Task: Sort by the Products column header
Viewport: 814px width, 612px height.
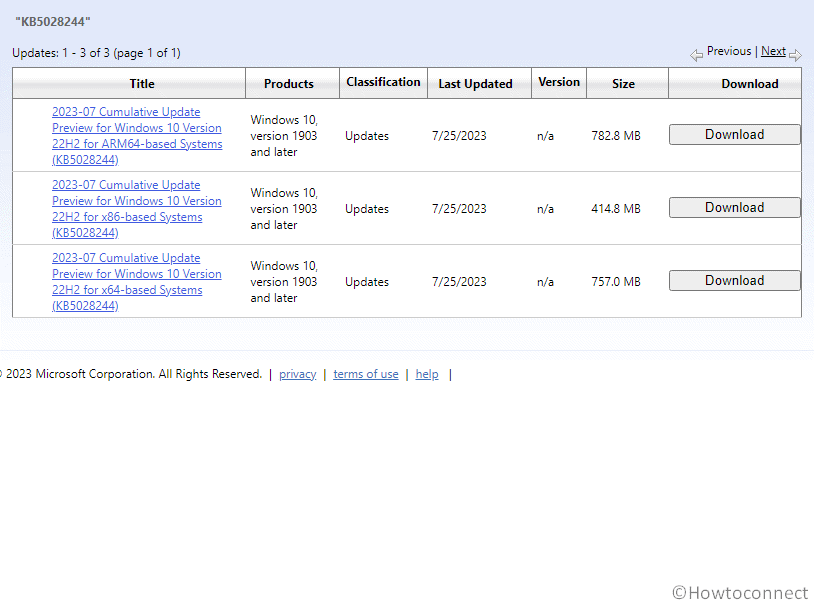Action: click(289, 84)
